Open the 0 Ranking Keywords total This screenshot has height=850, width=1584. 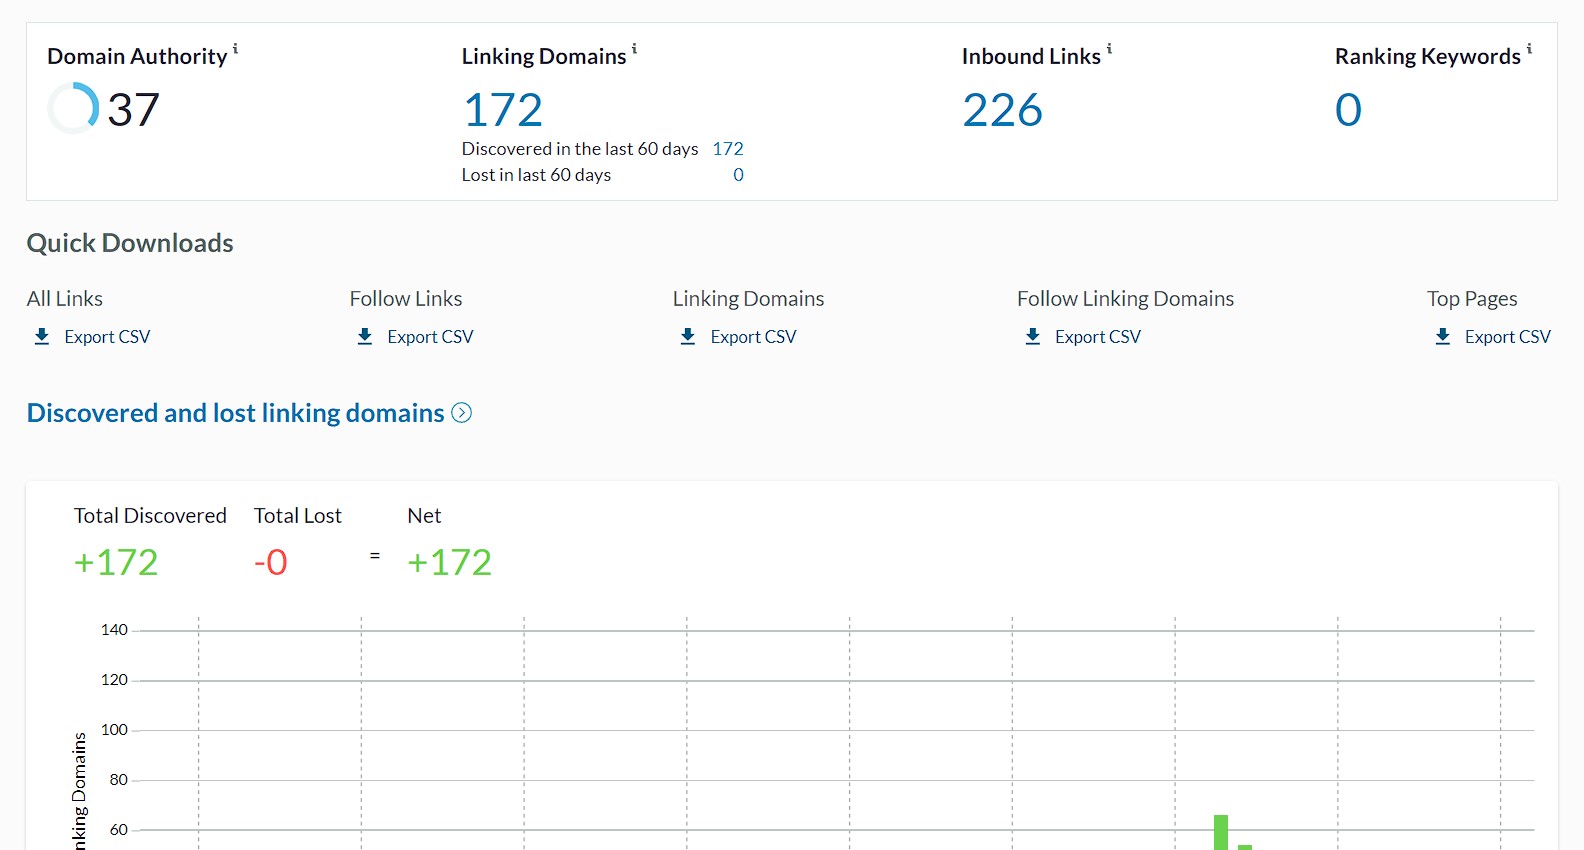[1348, 110]
